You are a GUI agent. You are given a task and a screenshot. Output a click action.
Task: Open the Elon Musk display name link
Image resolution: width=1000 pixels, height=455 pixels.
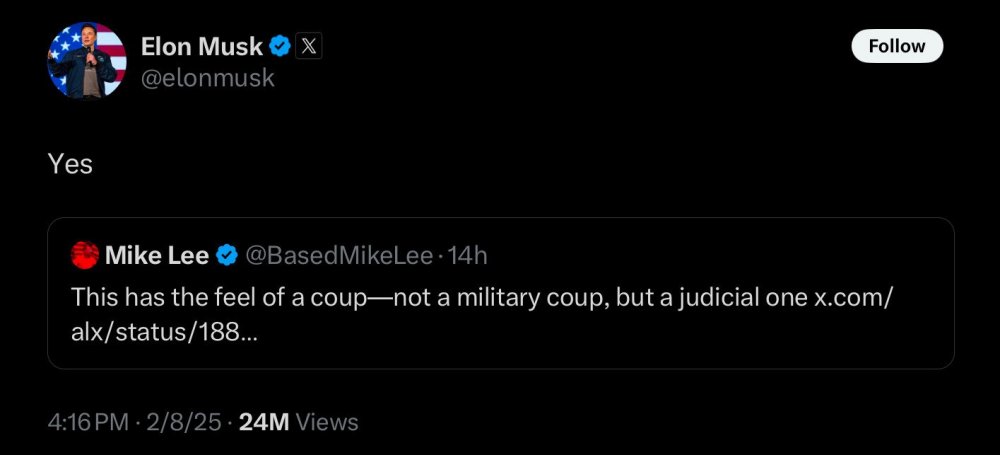point(201,46)
